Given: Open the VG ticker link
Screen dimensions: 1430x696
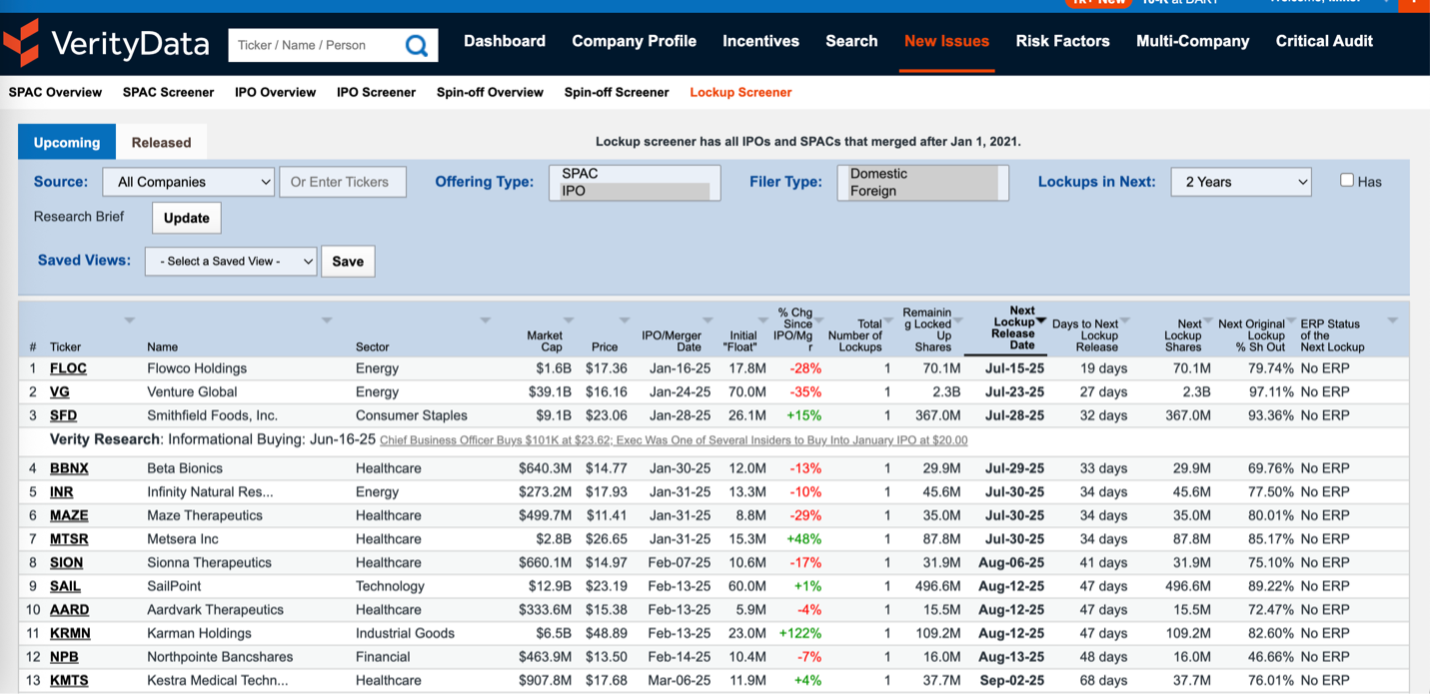Looking at the screenshot, I should point(60,392).
